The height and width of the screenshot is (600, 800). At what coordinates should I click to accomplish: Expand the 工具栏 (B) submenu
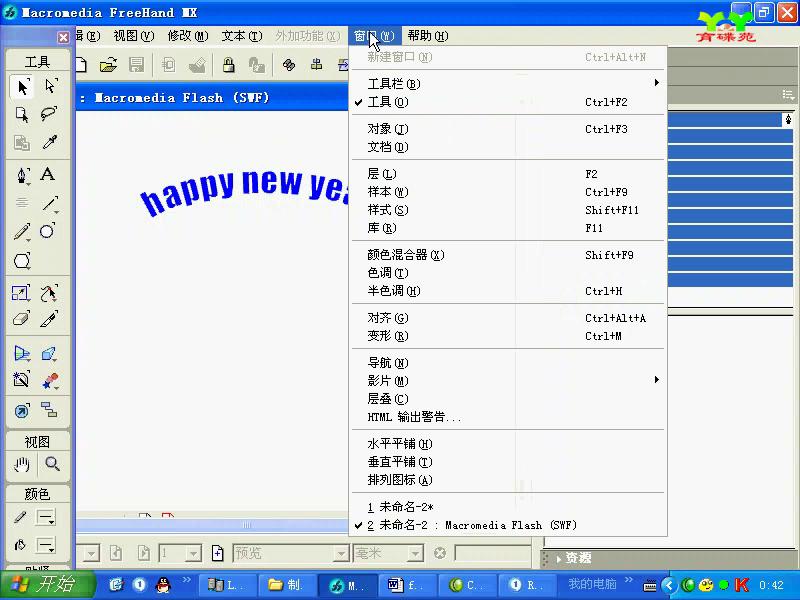508,84
